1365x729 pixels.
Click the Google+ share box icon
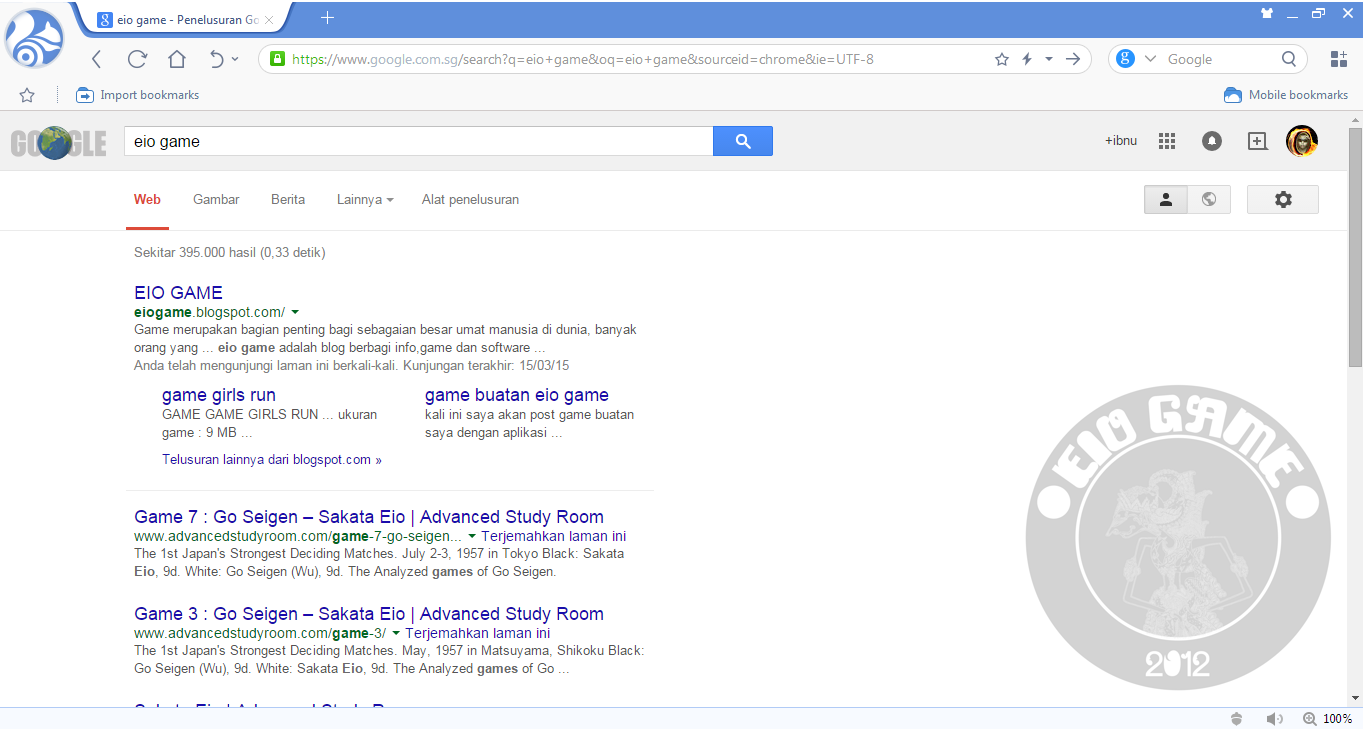point(1258,141)
